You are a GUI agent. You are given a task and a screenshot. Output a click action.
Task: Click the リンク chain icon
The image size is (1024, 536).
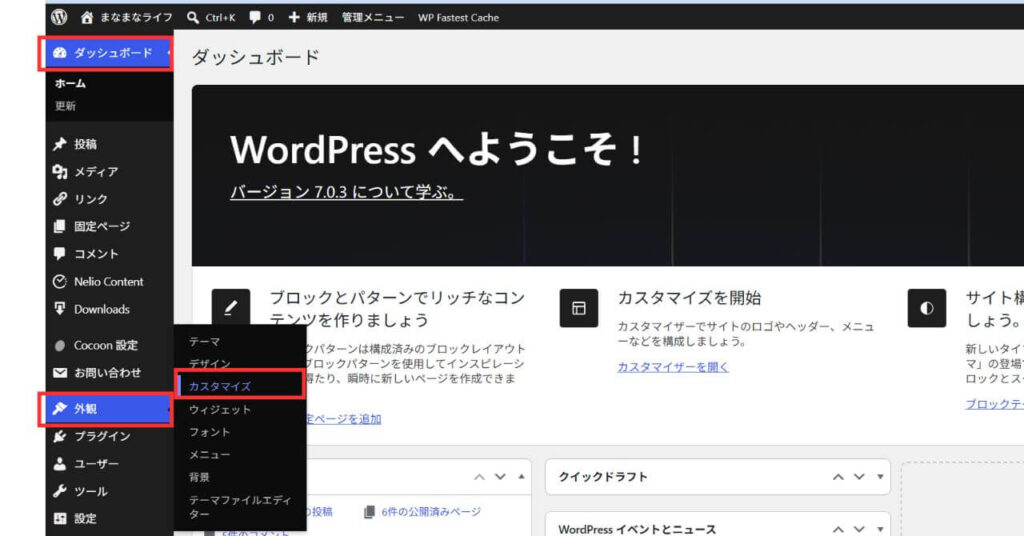59,199
